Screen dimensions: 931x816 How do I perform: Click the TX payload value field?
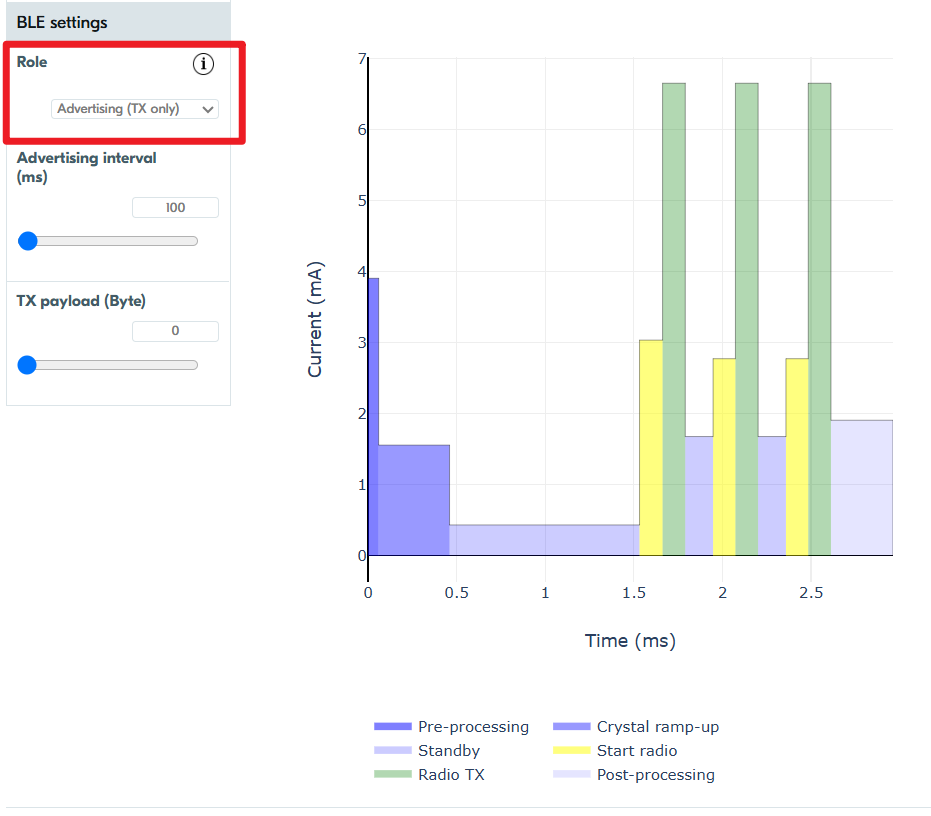point(175,331)
